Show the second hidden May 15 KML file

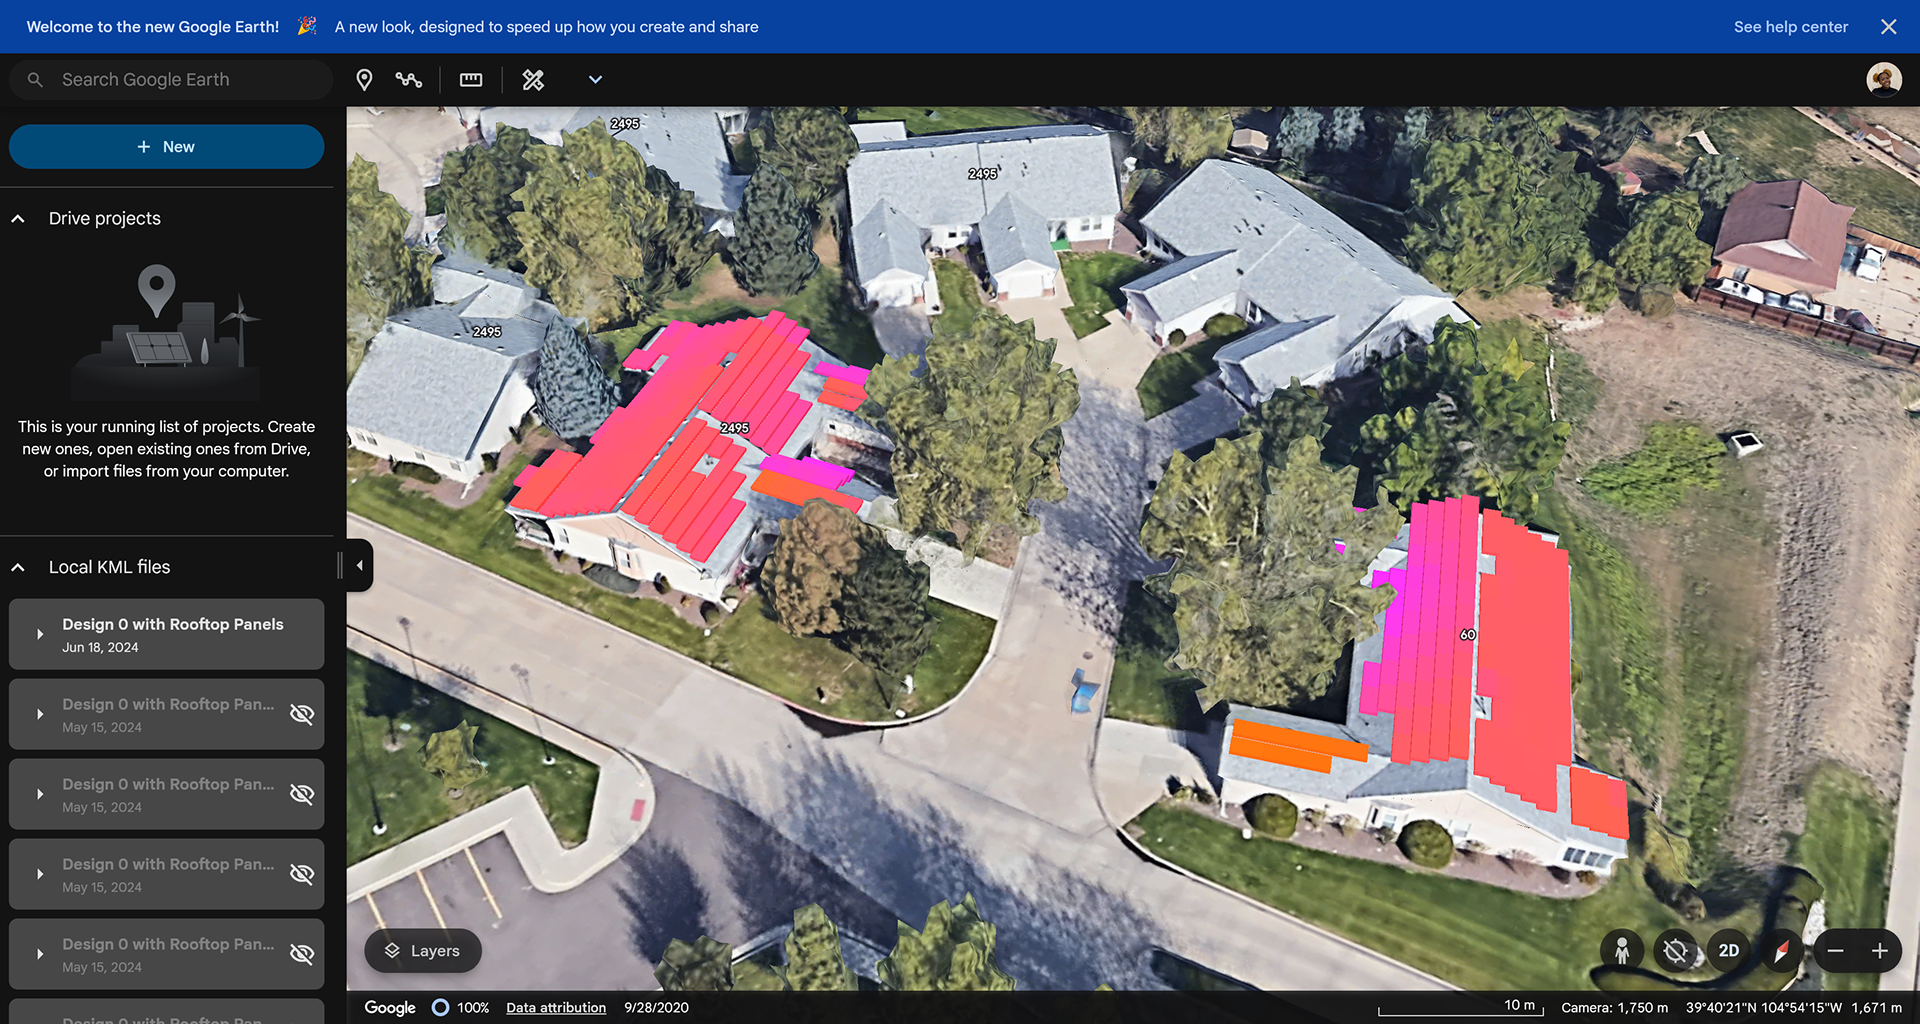coord(302,794)
